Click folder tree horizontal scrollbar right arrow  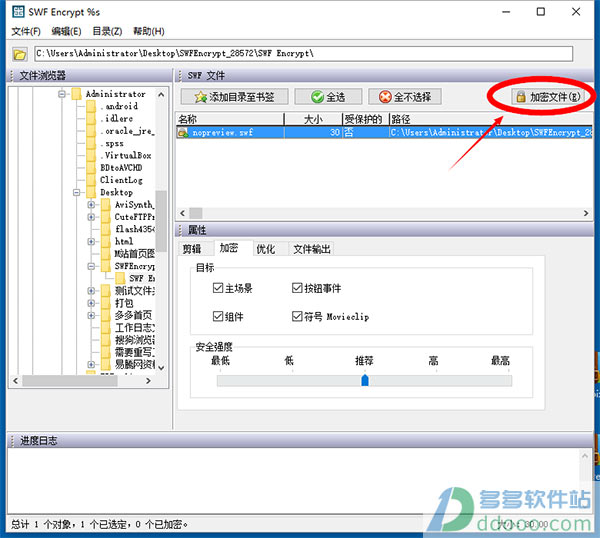(x=148, y=381)
